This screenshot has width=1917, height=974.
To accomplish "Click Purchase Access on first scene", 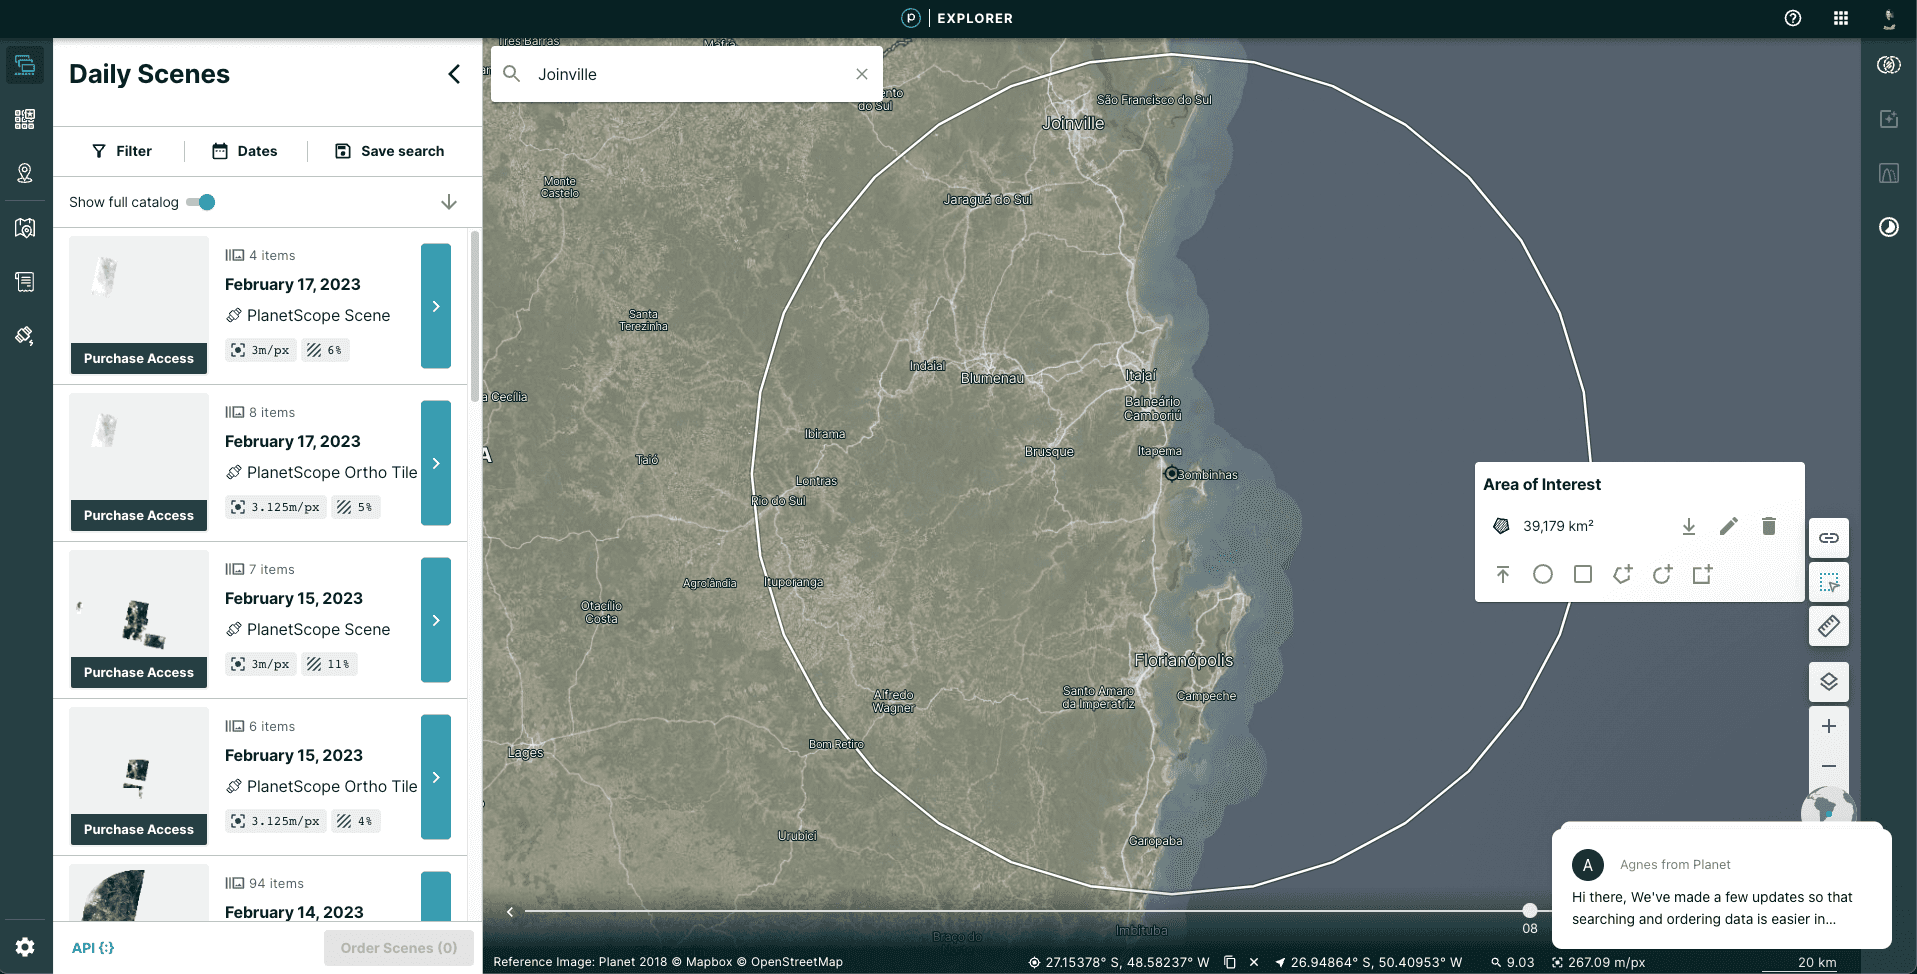I will click(139, 358).
